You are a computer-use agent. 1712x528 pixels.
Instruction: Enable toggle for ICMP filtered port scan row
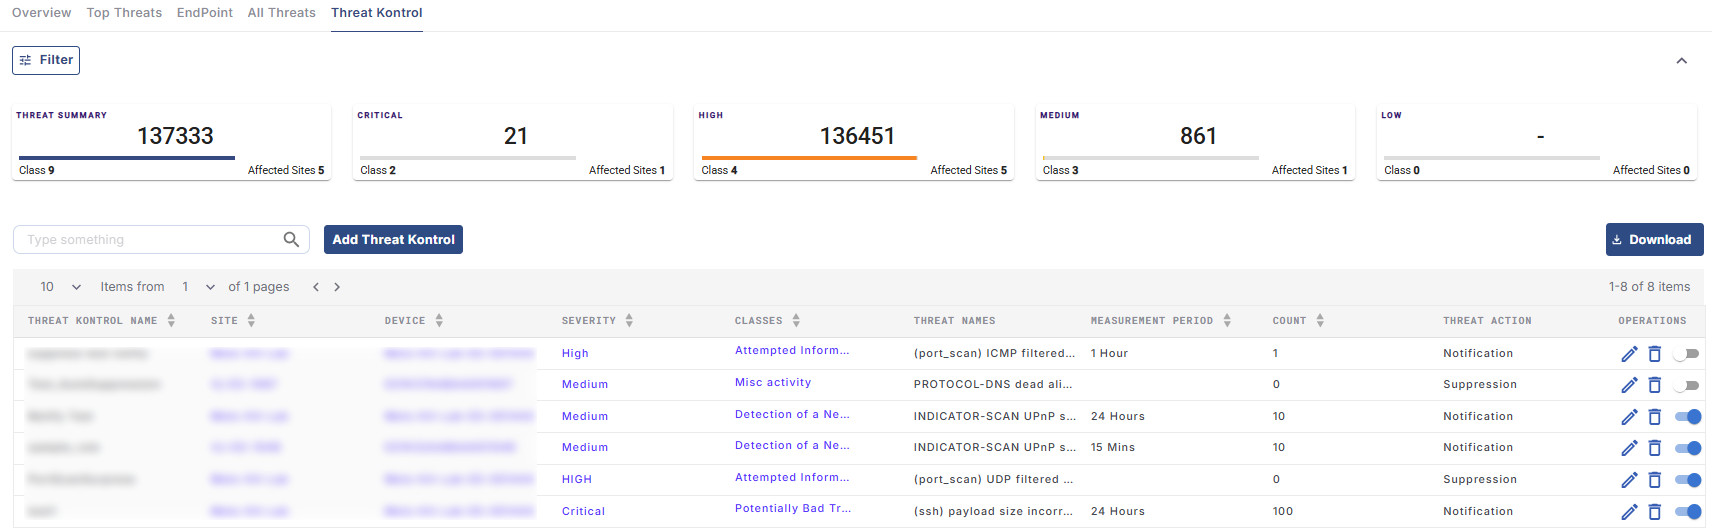click(1687, 354)
